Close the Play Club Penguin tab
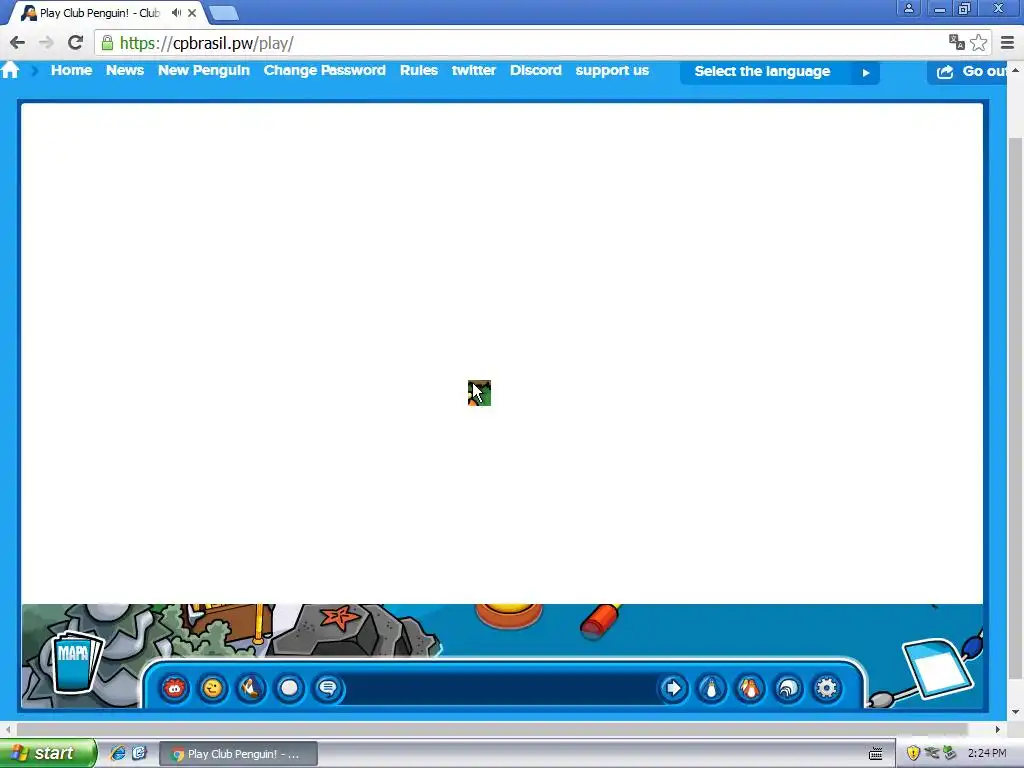This screenshot has width=1024, height=768. click(192, 12)
